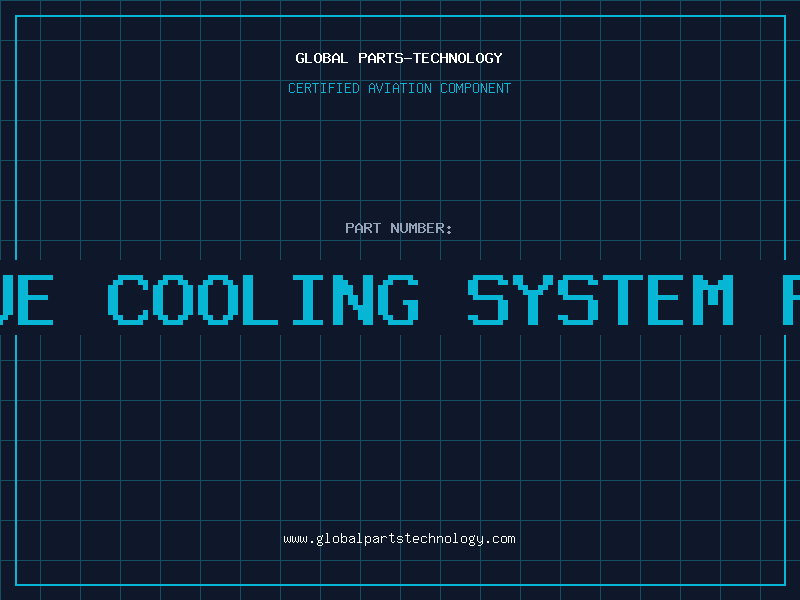Click the cut-off letters at marquee left edge
Image resolution: width=800 pixels, height=600 pixels.
pyautogui.click(x=27, y=300)
